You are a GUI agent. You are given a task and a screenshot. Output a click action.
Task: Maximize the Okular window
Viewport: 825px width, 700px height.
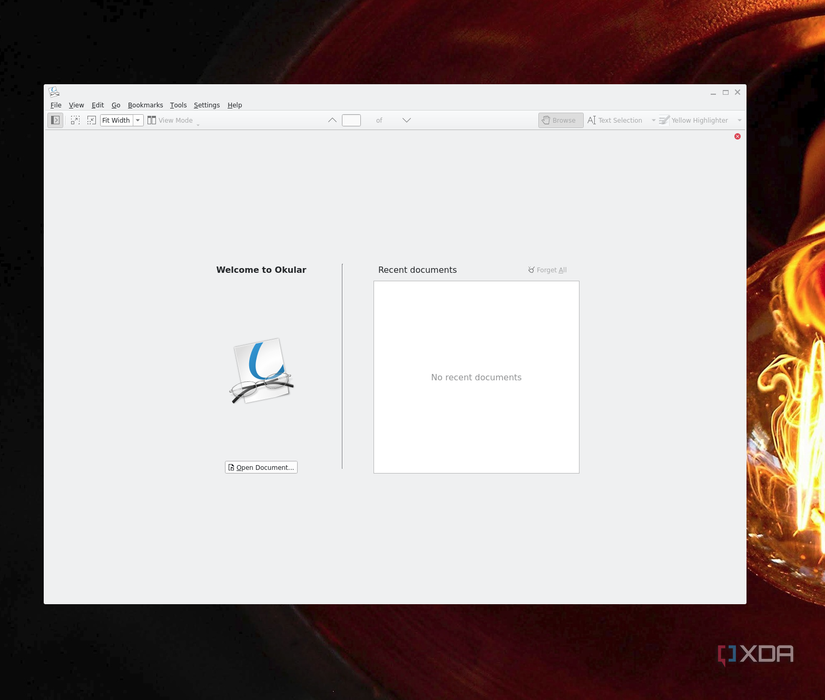726,93
